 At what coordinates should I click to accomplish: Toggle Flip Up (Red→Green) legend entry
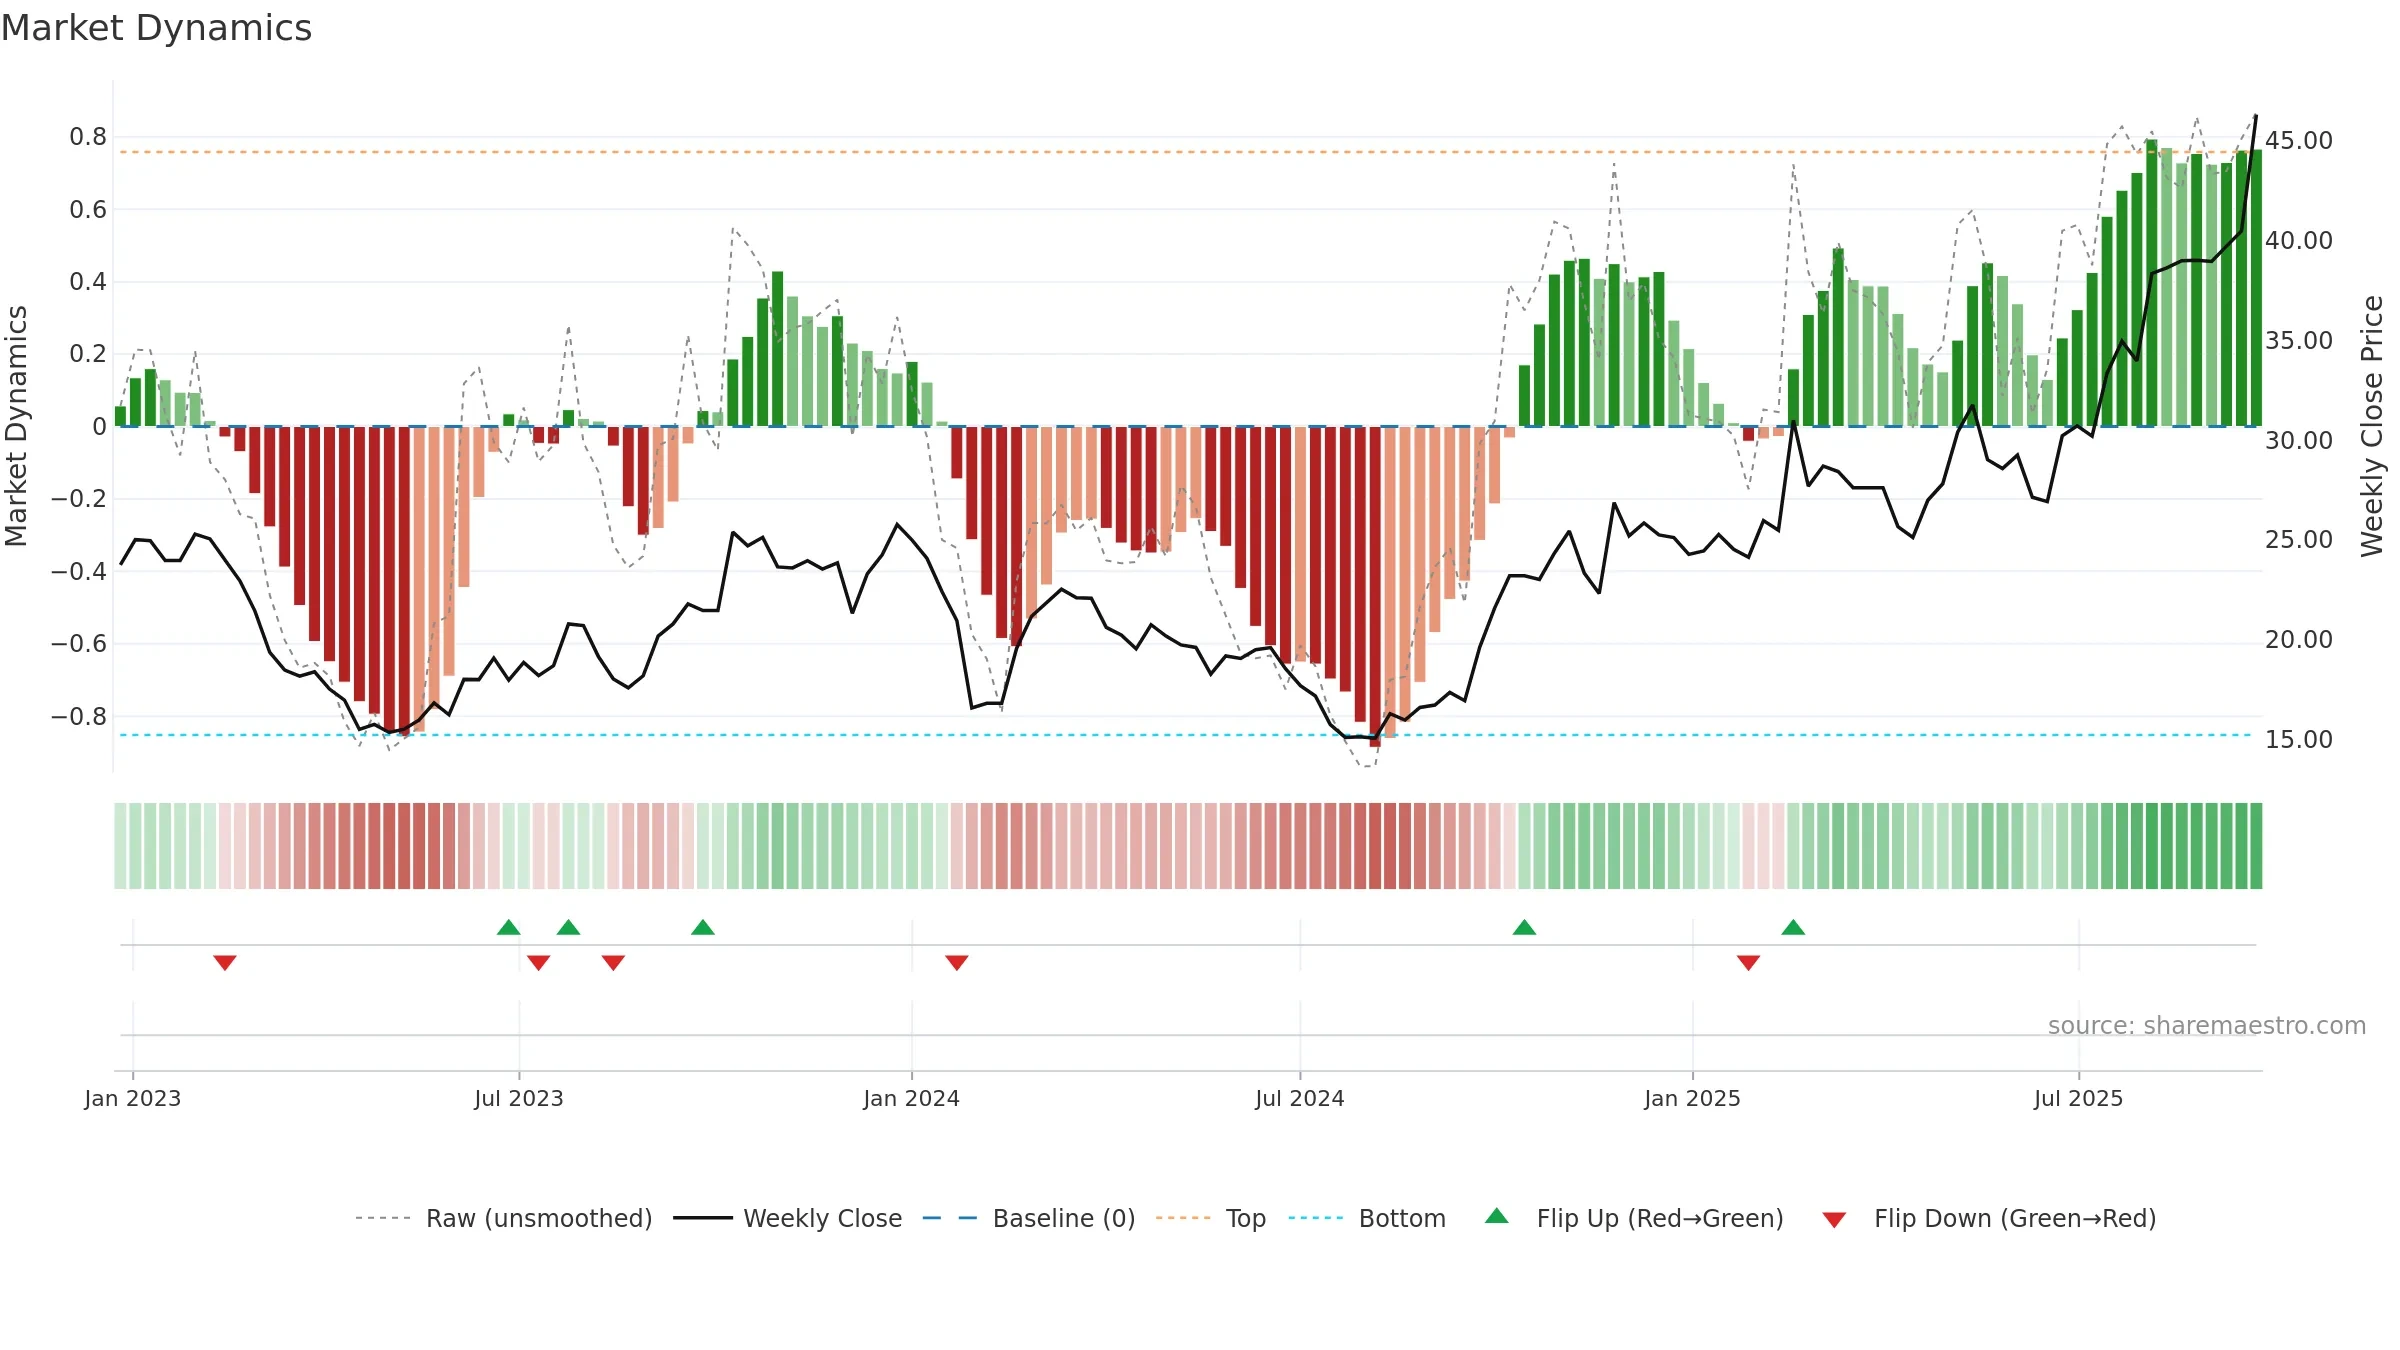1634,1218
